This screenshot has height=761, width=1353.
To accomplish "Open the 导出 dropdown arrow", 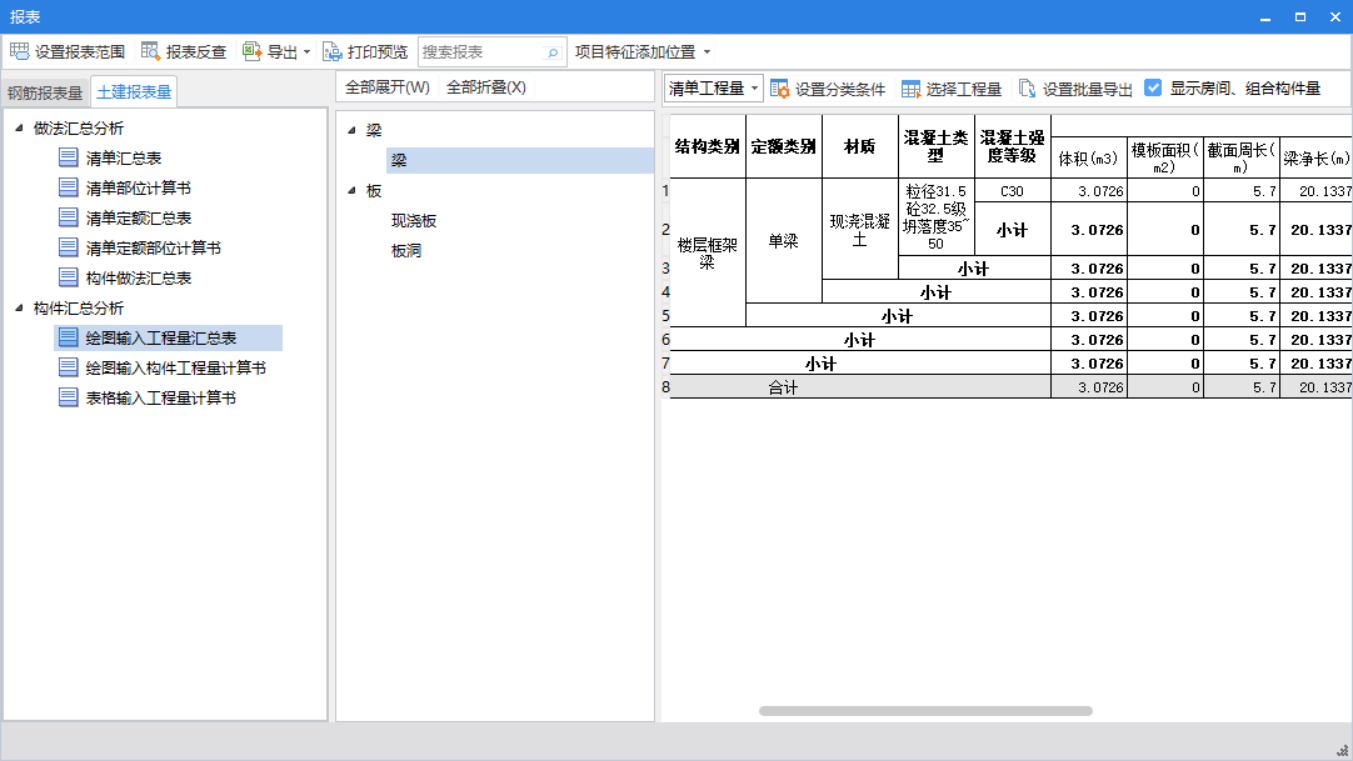I will coord(307,52).
